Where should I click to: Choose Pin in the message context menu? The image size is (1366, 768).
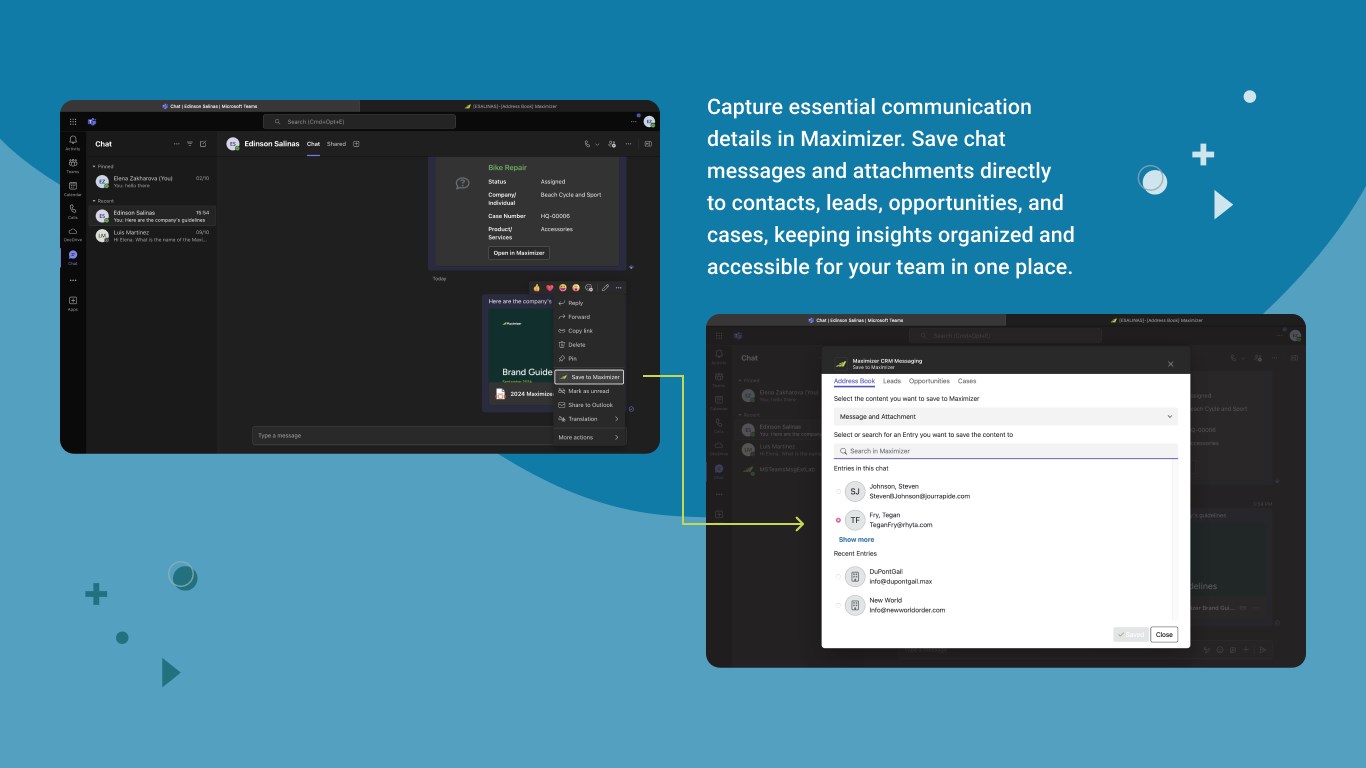coord(590,358)
